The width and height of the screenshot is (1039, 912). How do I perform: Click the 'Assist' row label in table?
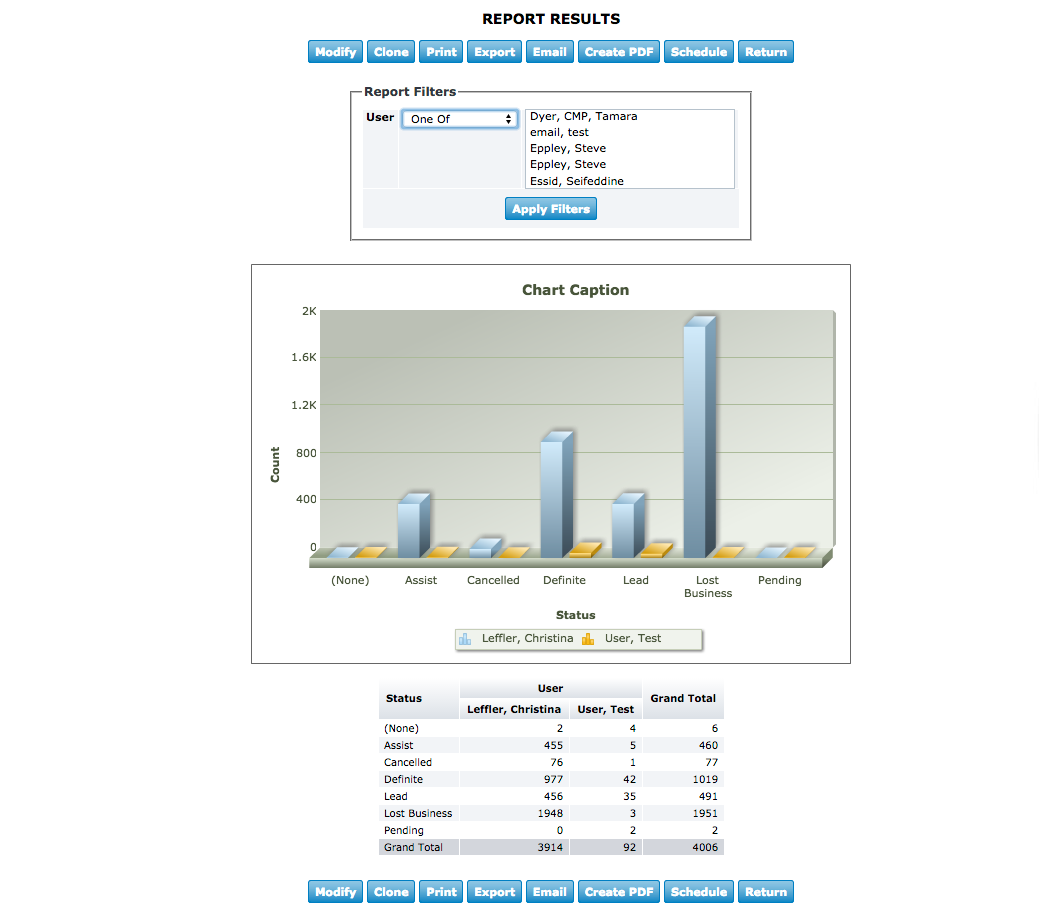[398, 745]
